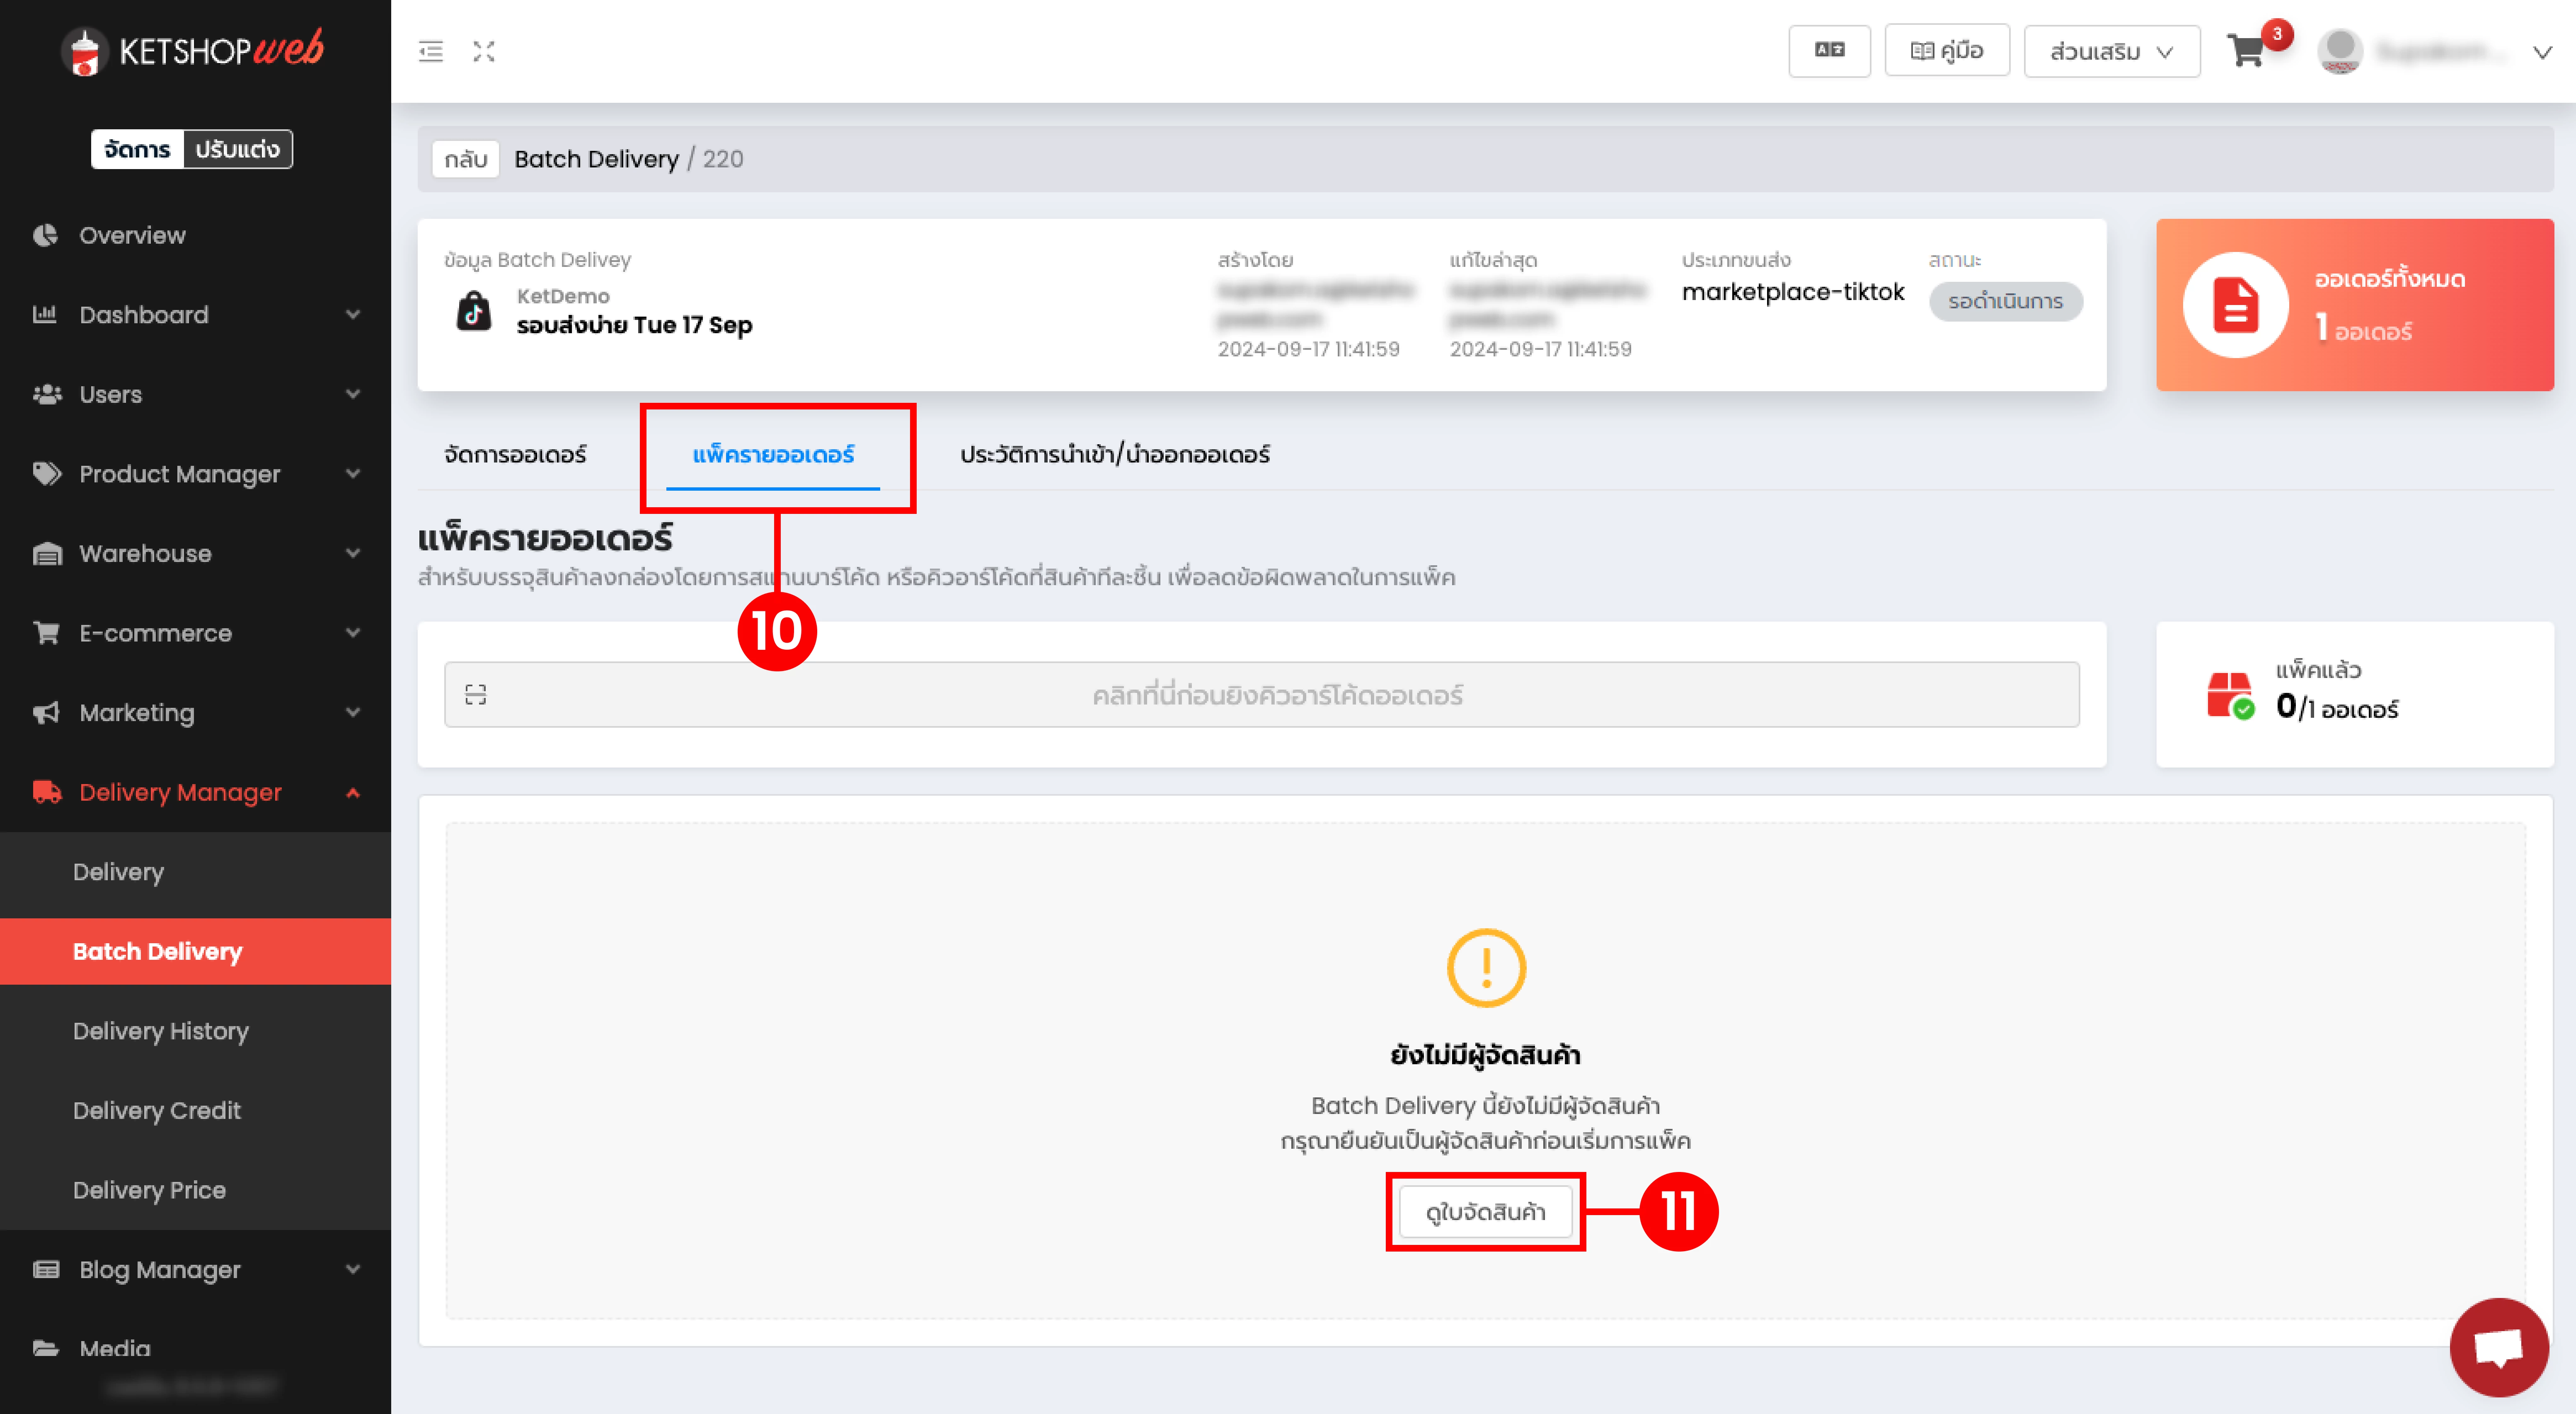Toggle the fullscreen expand icon
Image resolution: width=2576 pixels, height=1414 pixels.
tap(484, 51)
